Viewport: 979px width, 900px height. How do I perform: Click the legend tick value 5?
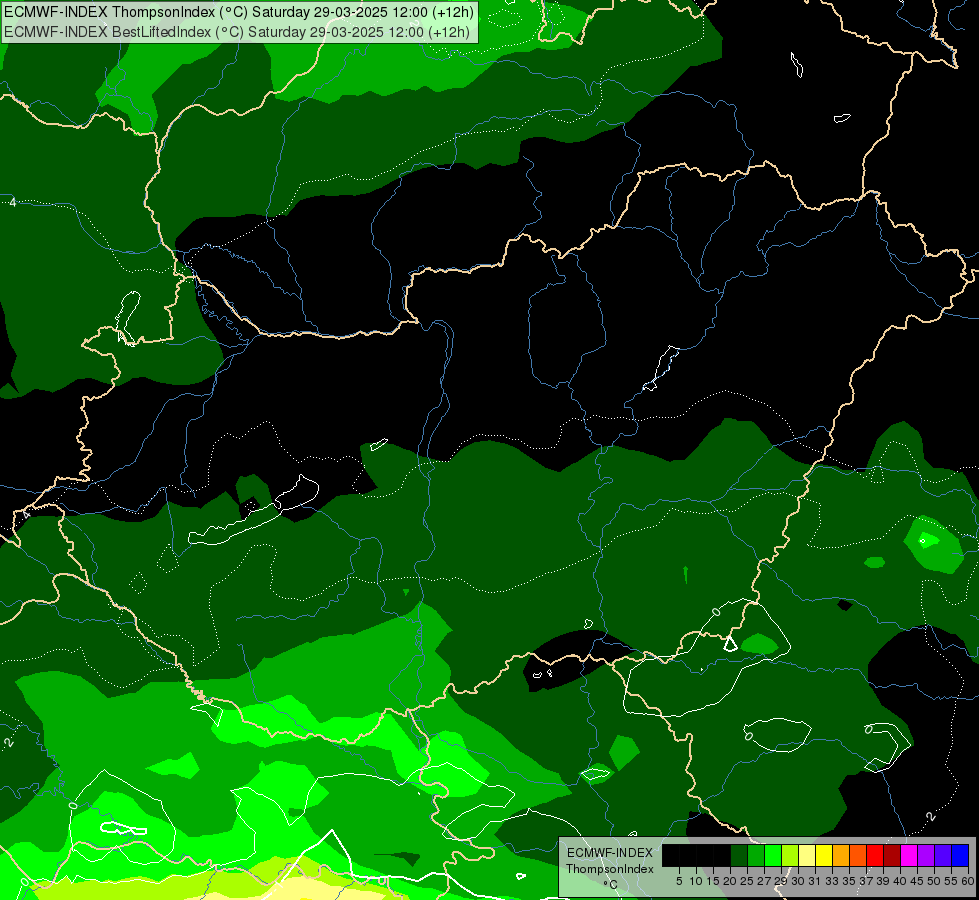679,881
